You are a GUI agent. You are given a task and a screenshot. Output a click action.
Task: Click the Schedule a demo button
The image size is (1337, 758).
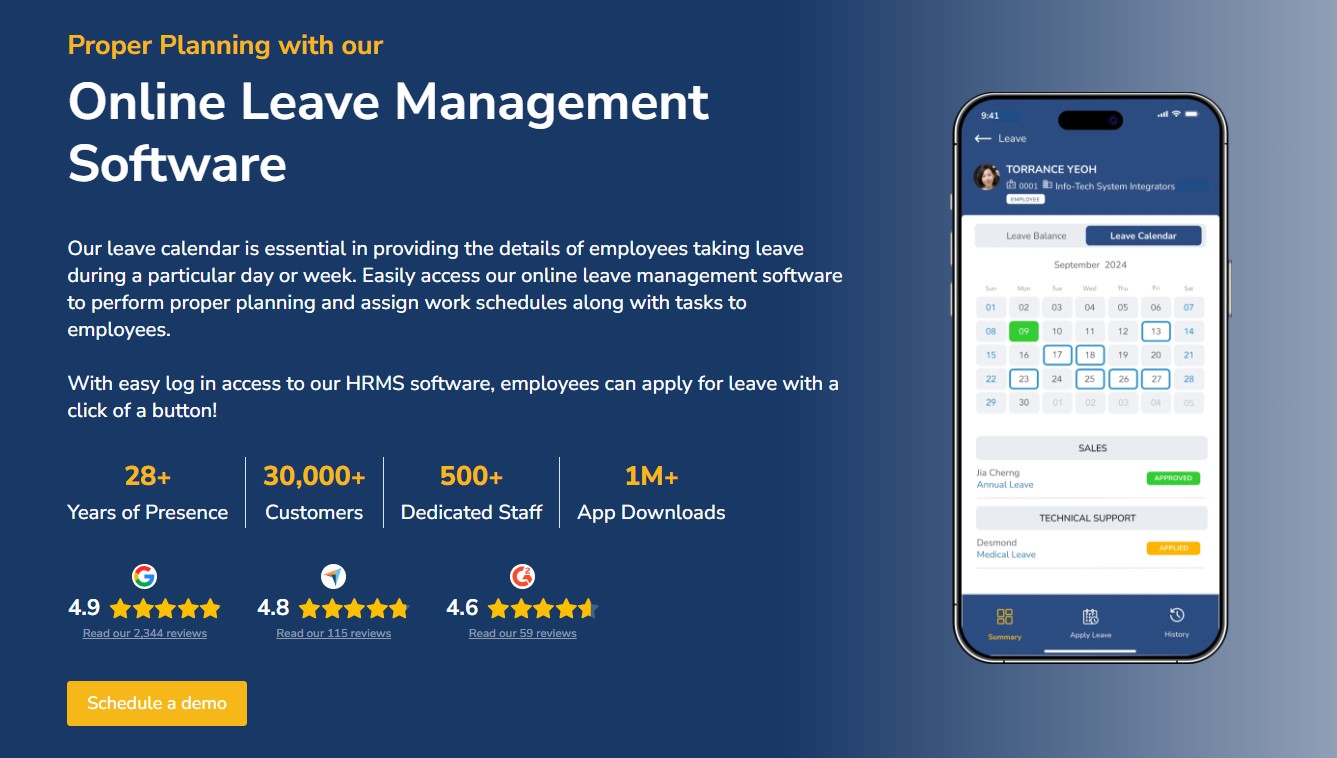tap(156, 703)
